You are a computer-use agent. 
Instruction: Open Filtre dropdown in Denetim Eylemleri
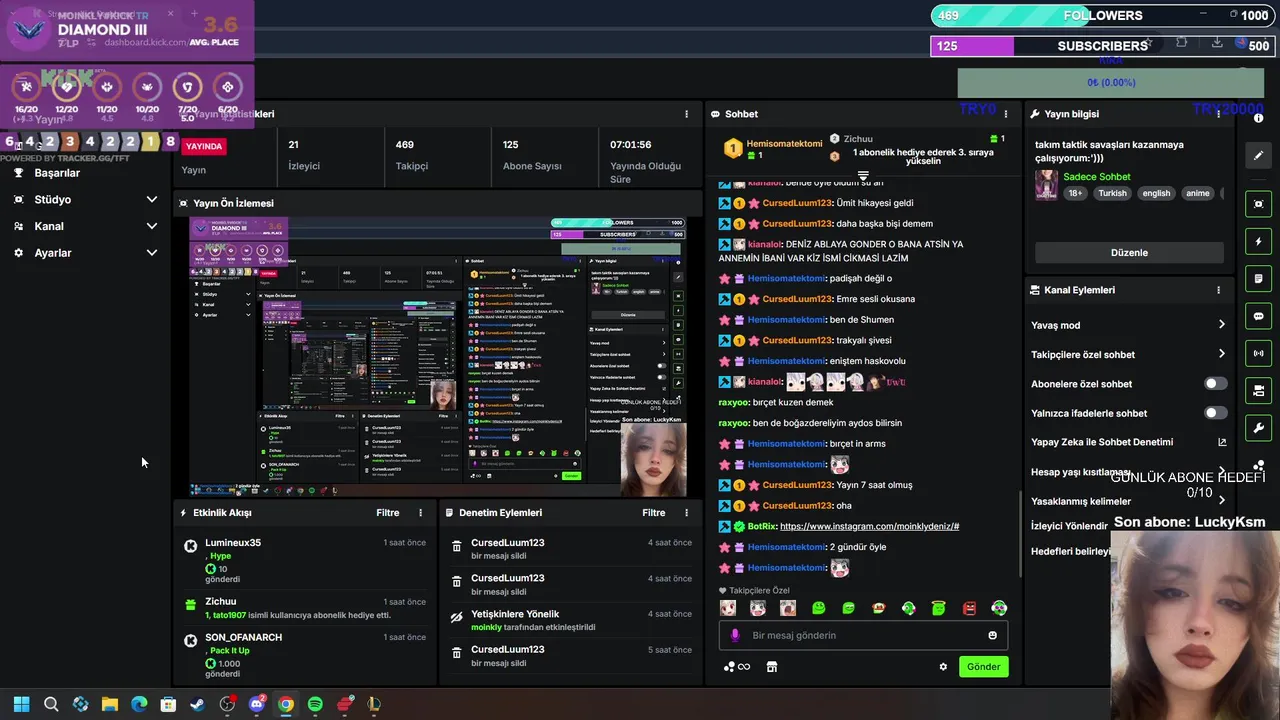tap(653, 513)
